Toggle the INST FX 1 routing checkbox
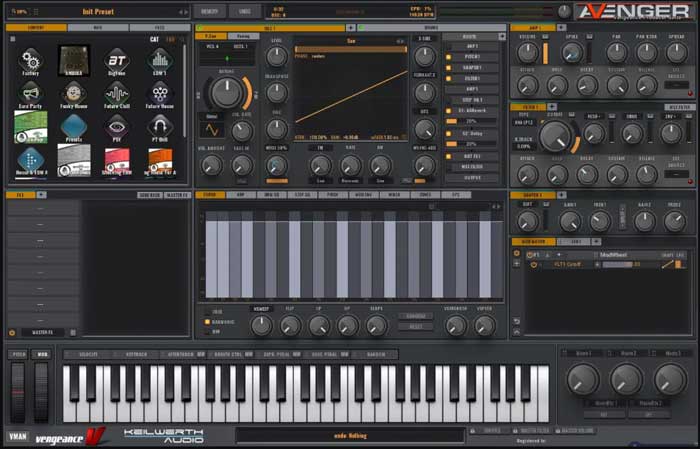 pyautogui.click(x=448, y=157)
